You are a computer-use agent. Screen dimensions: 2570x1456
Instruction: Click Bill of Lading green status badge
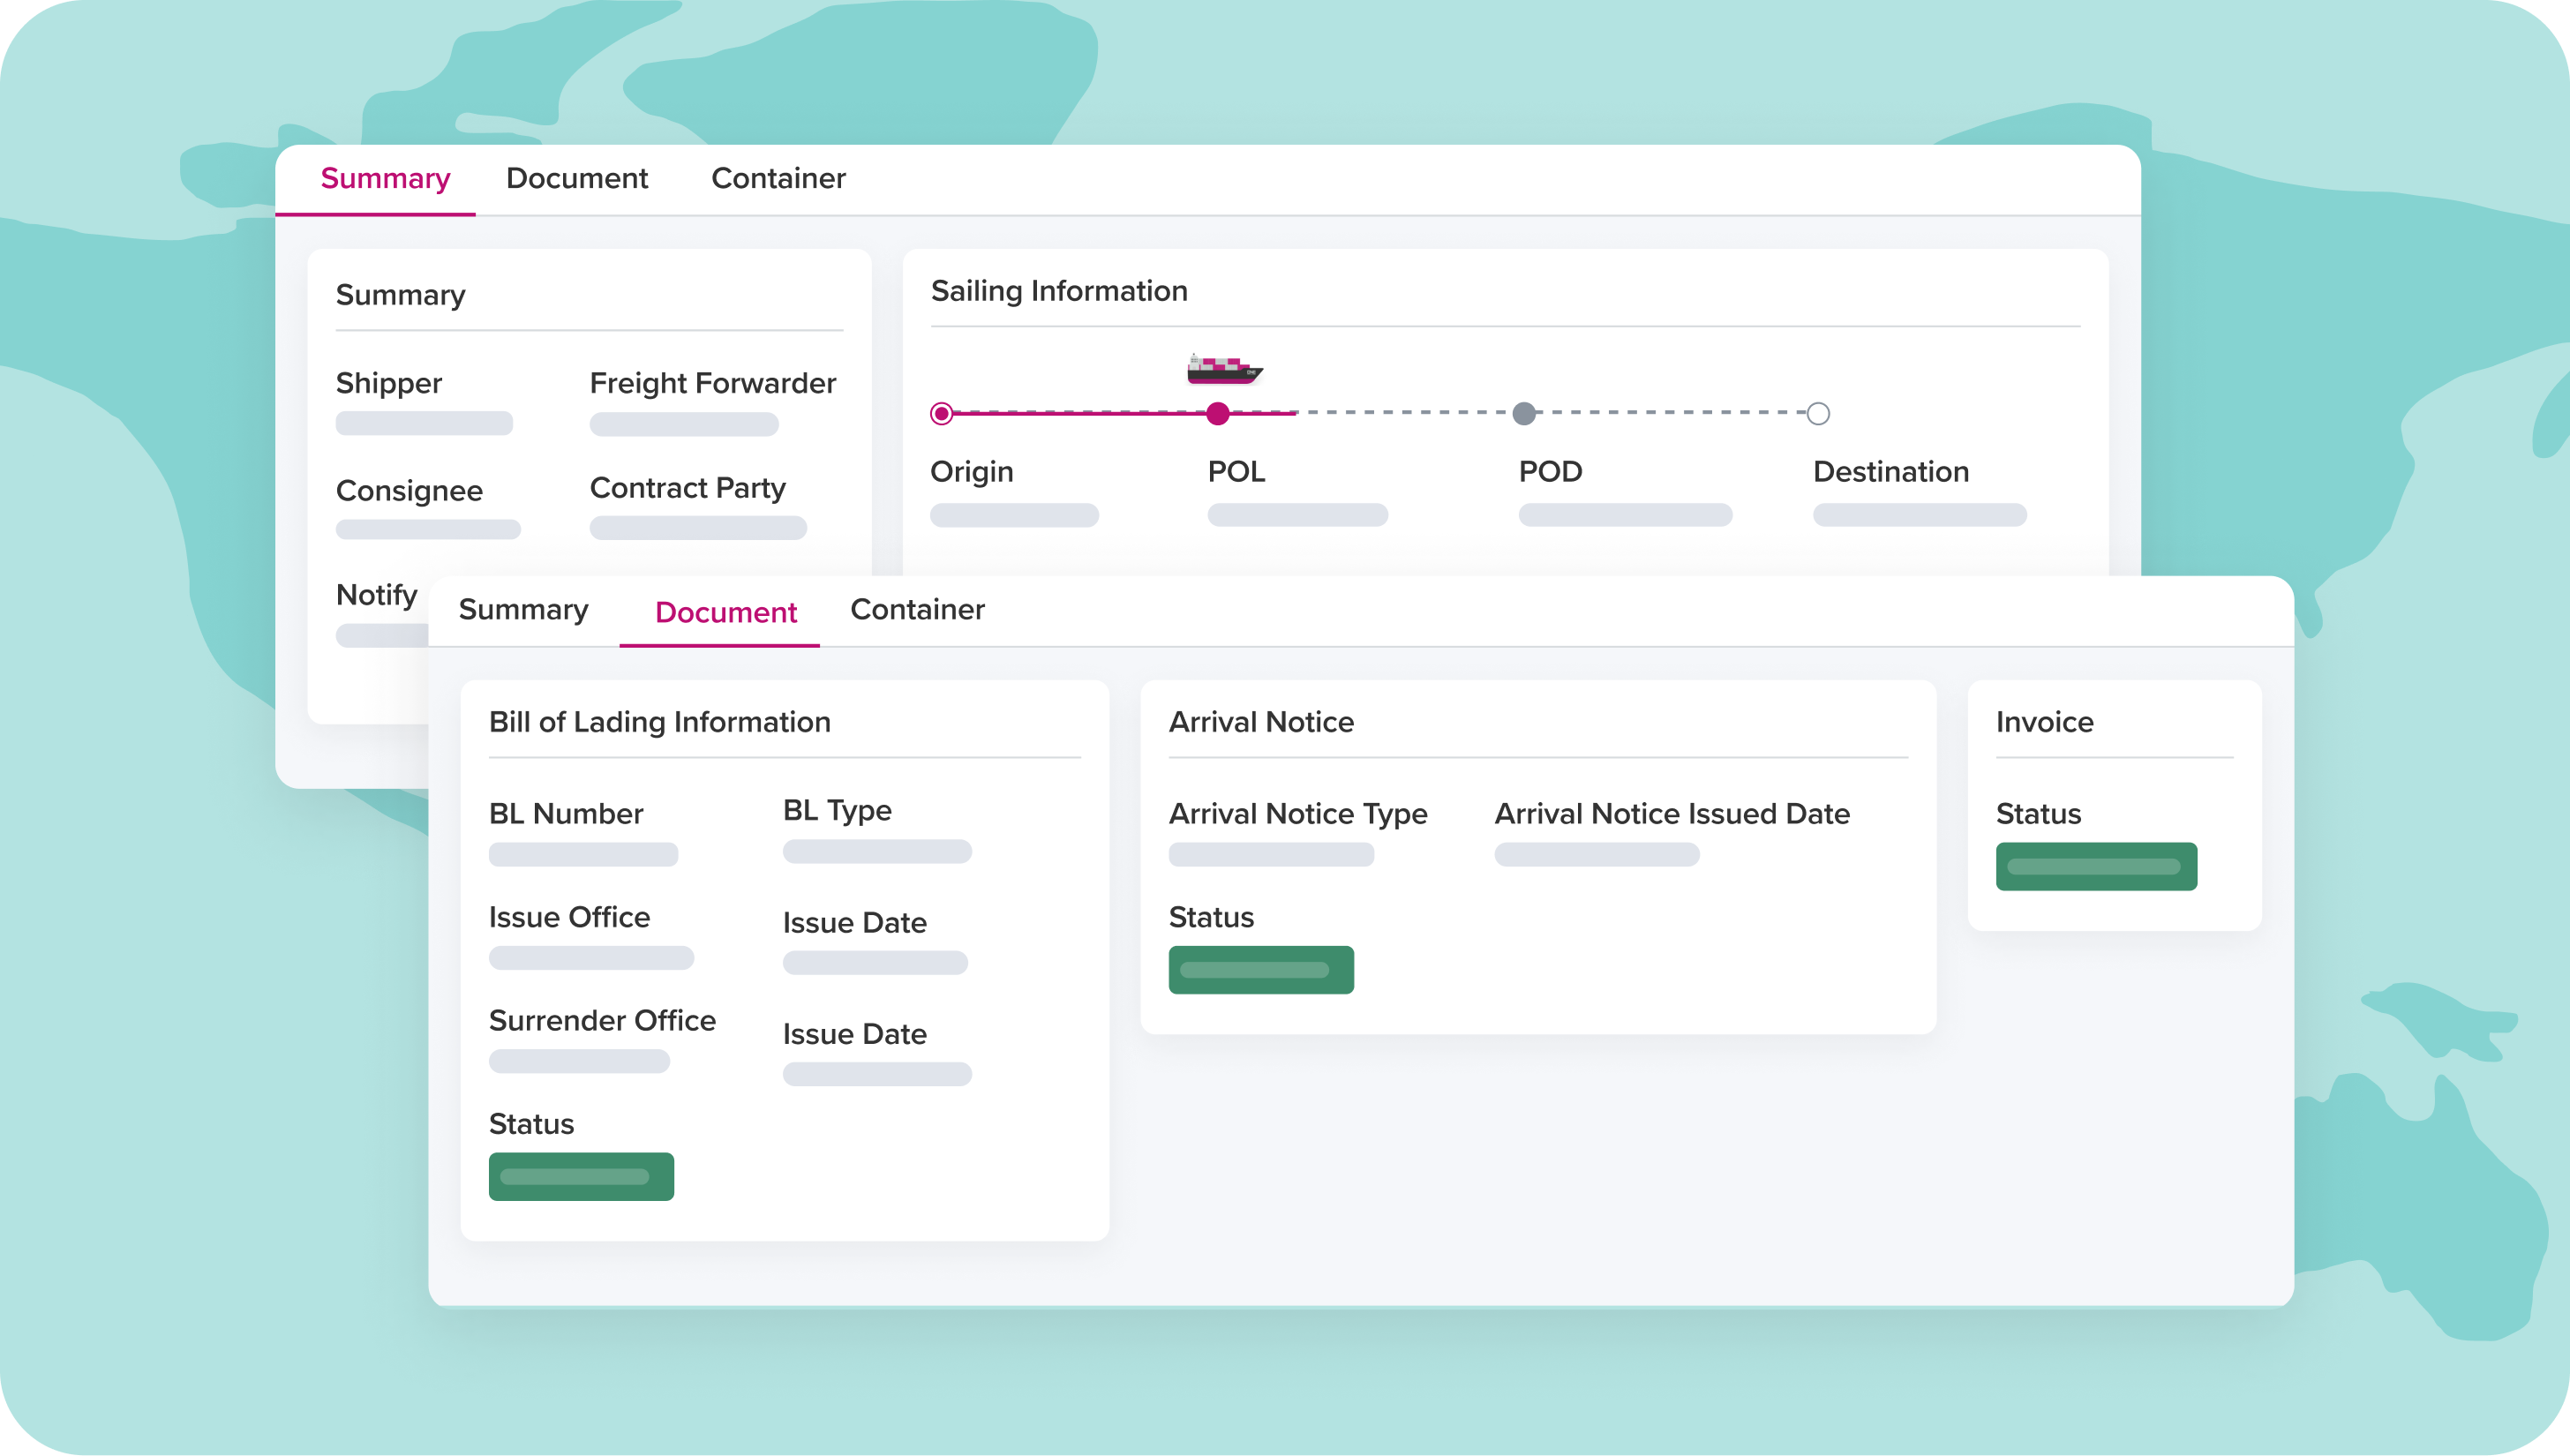tap(581, 1176)
